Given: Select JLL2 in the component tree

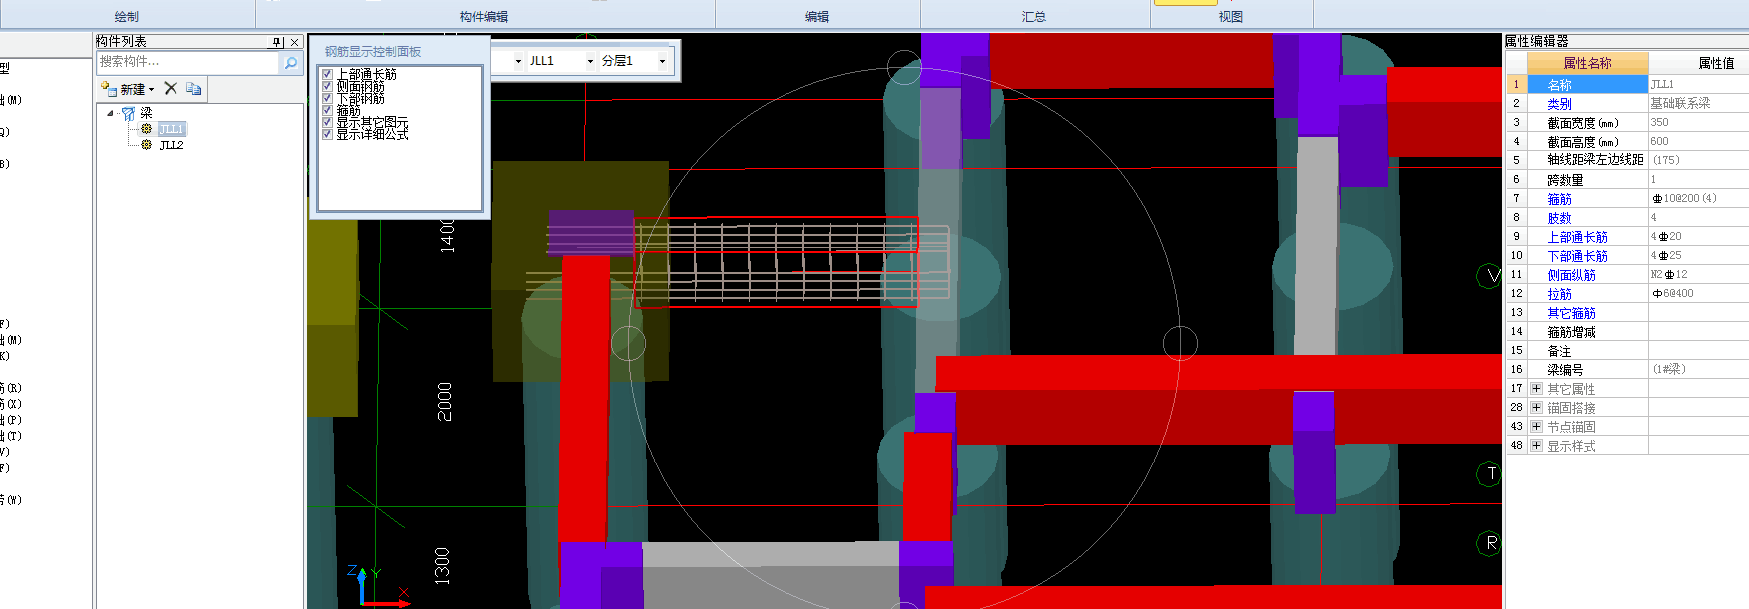Looking at the screenshot, I should (x=172, y=145).
